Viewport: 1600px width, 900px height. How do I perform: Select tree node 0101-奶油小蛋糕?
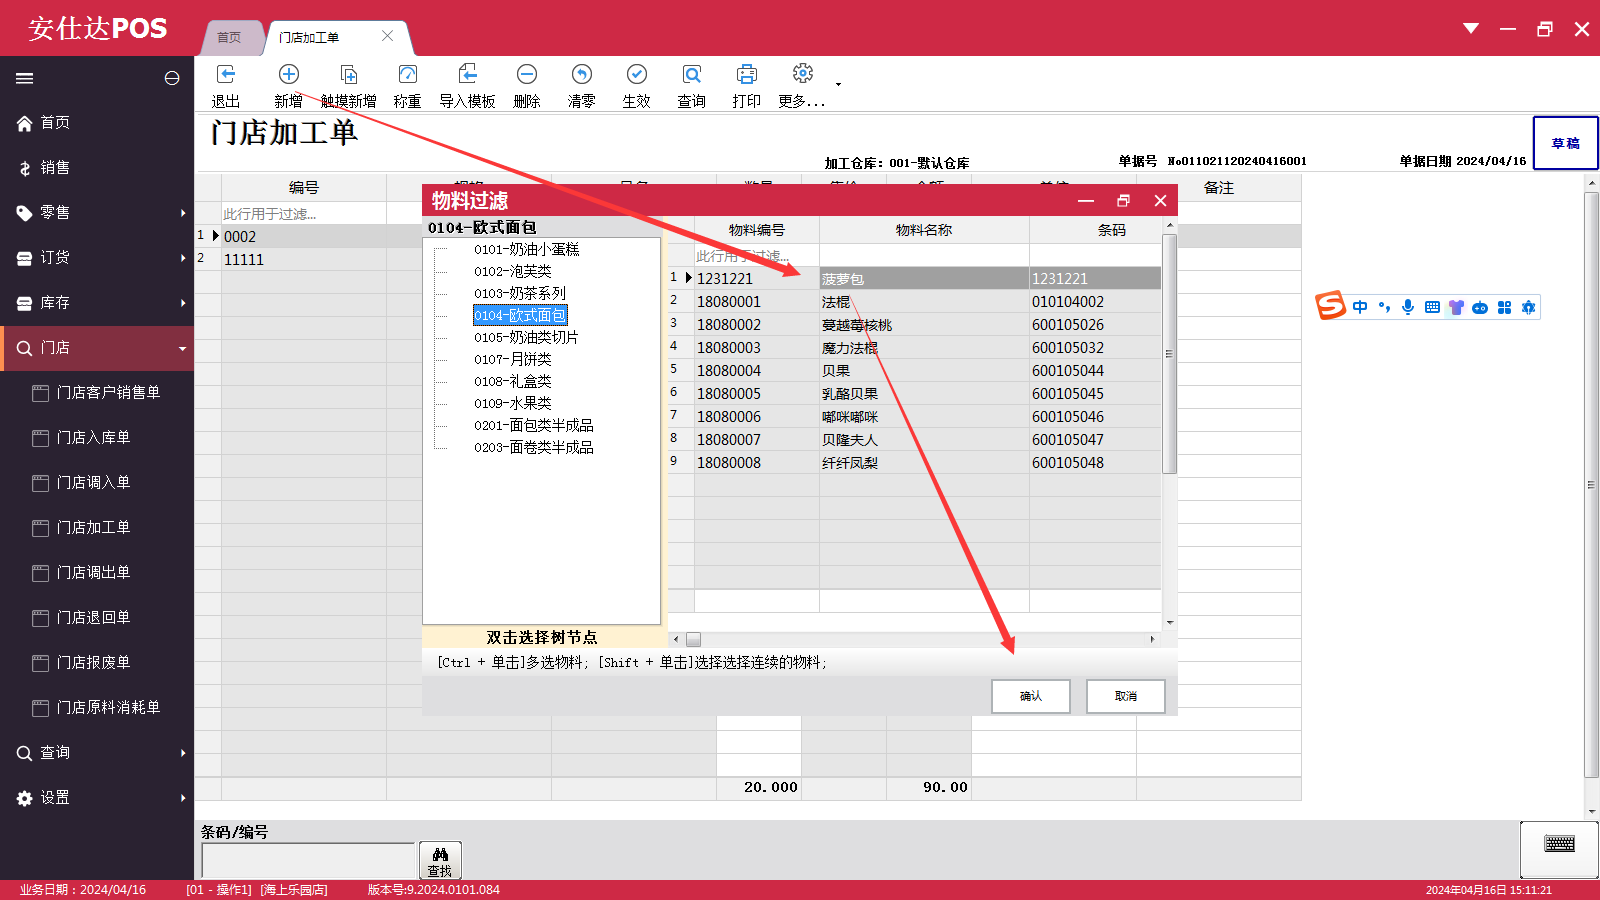527,250
